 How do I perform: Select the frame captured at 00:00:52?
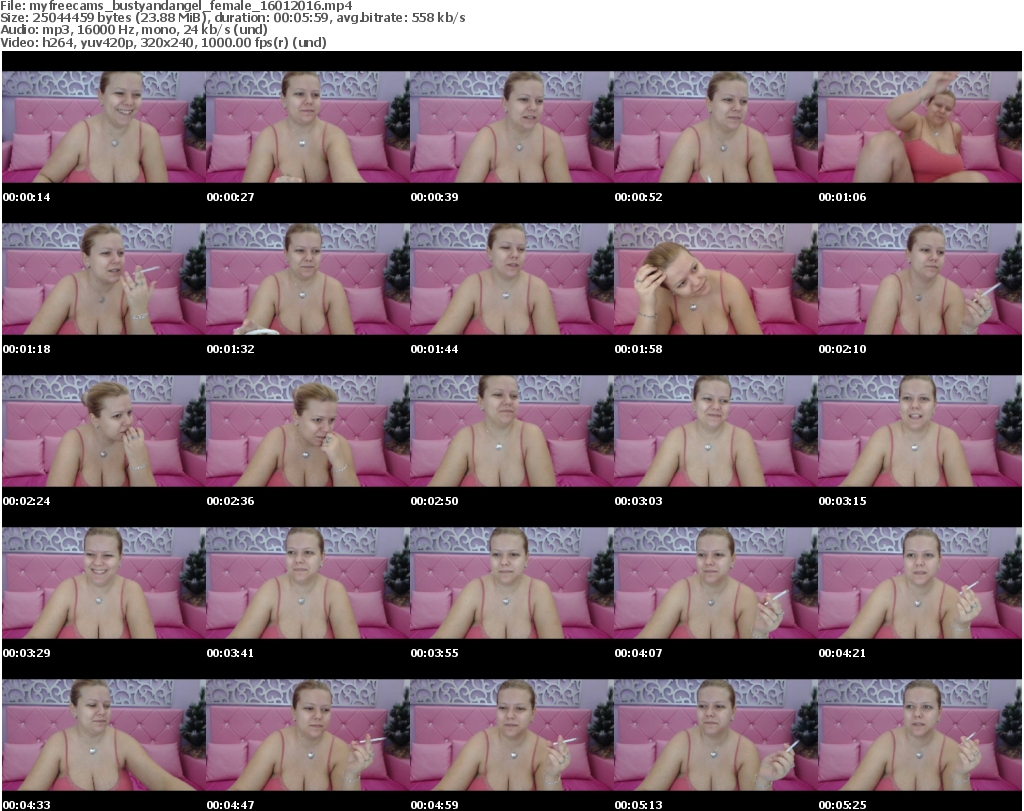[x=715, y=127]
